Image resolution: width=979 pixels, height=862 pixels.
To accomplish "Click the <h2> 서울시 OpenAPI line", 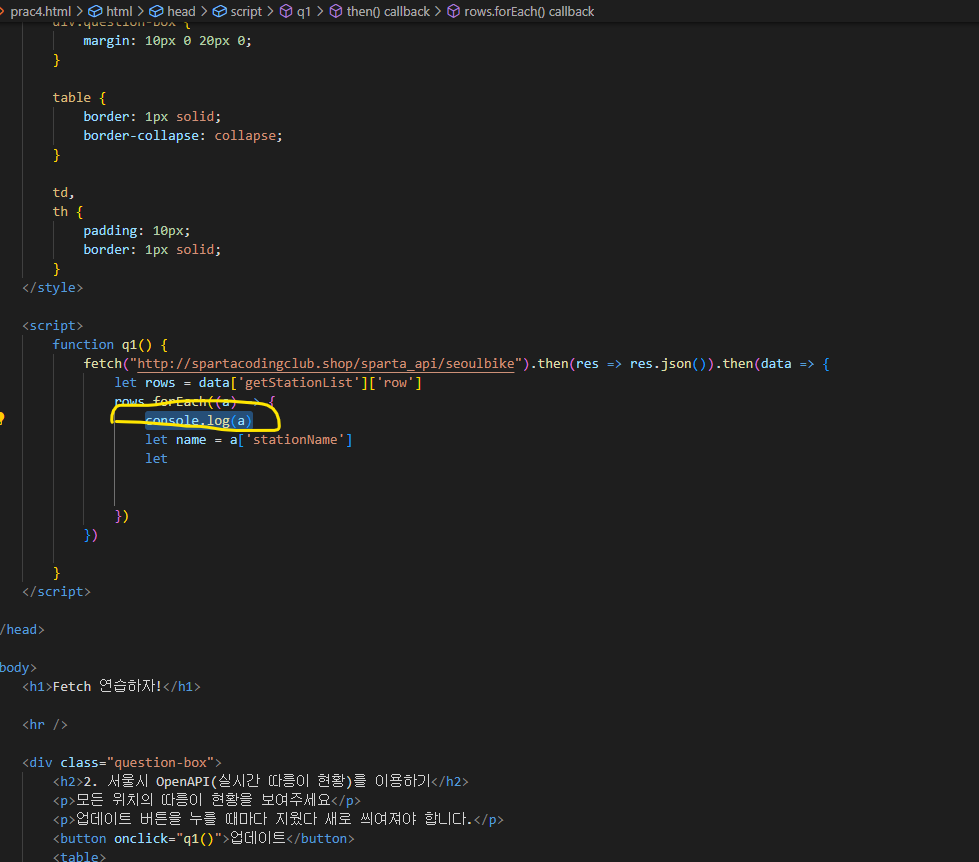I will coord(260,781).
